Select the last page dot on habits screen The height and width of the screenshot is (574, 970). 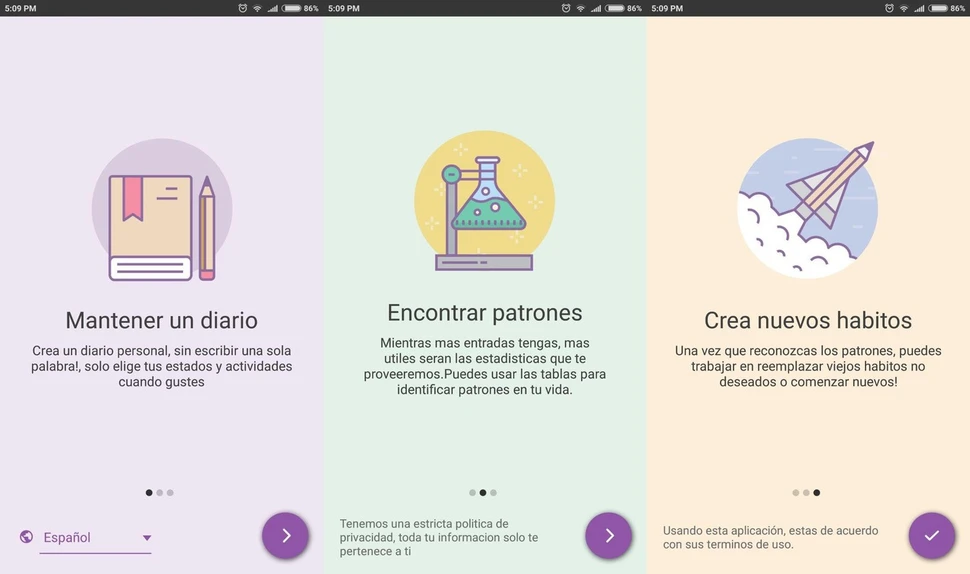tap(817, 492)
